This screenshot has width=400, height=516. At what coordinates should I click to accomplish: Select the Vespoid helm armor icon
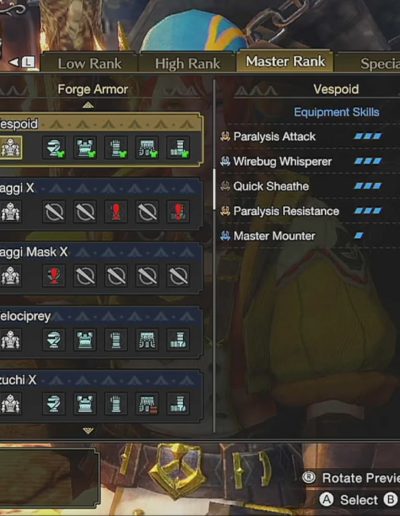coord(54,147)
